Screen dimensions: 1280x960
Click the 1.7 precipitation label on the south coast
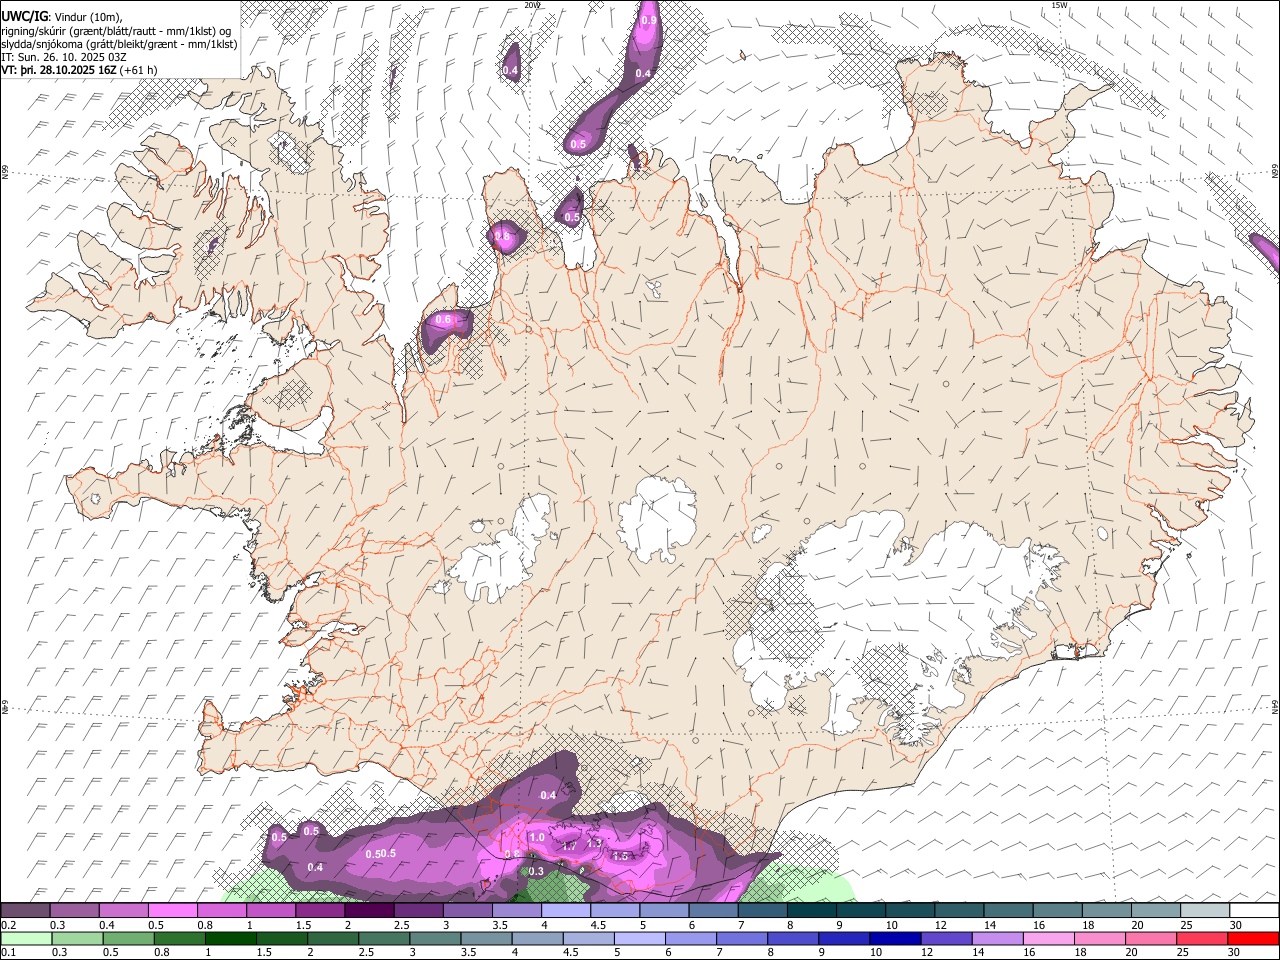(569, 845)
